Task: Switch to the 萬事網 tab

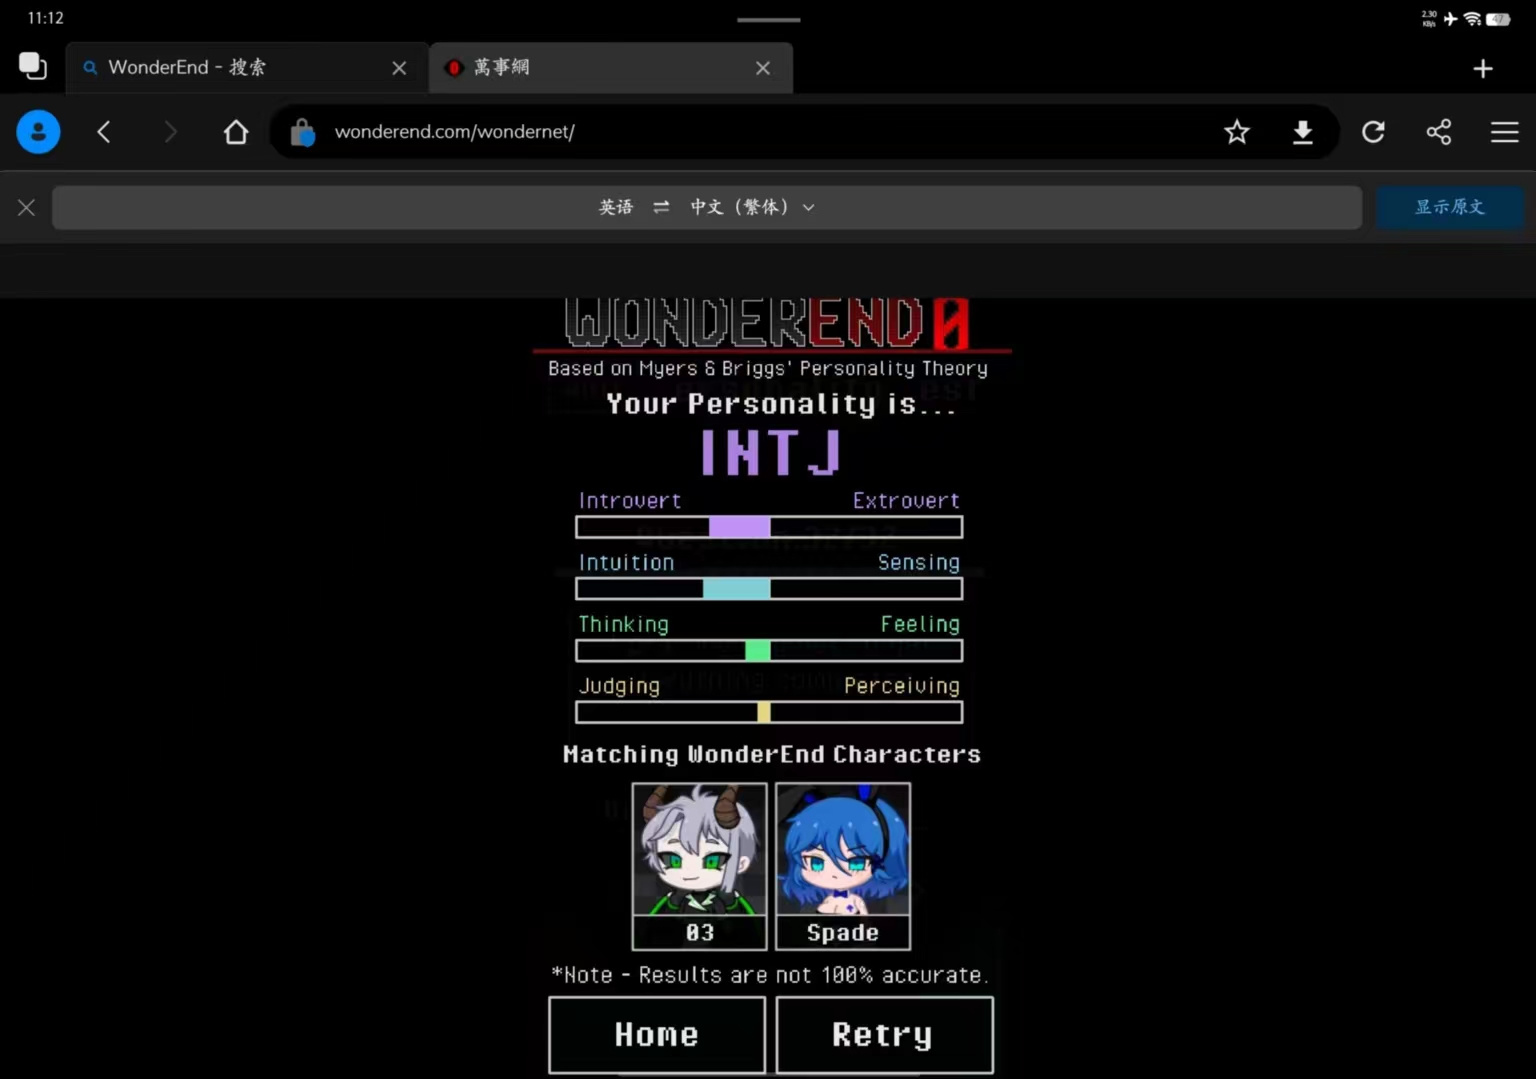Action: (x=611, y=68)
